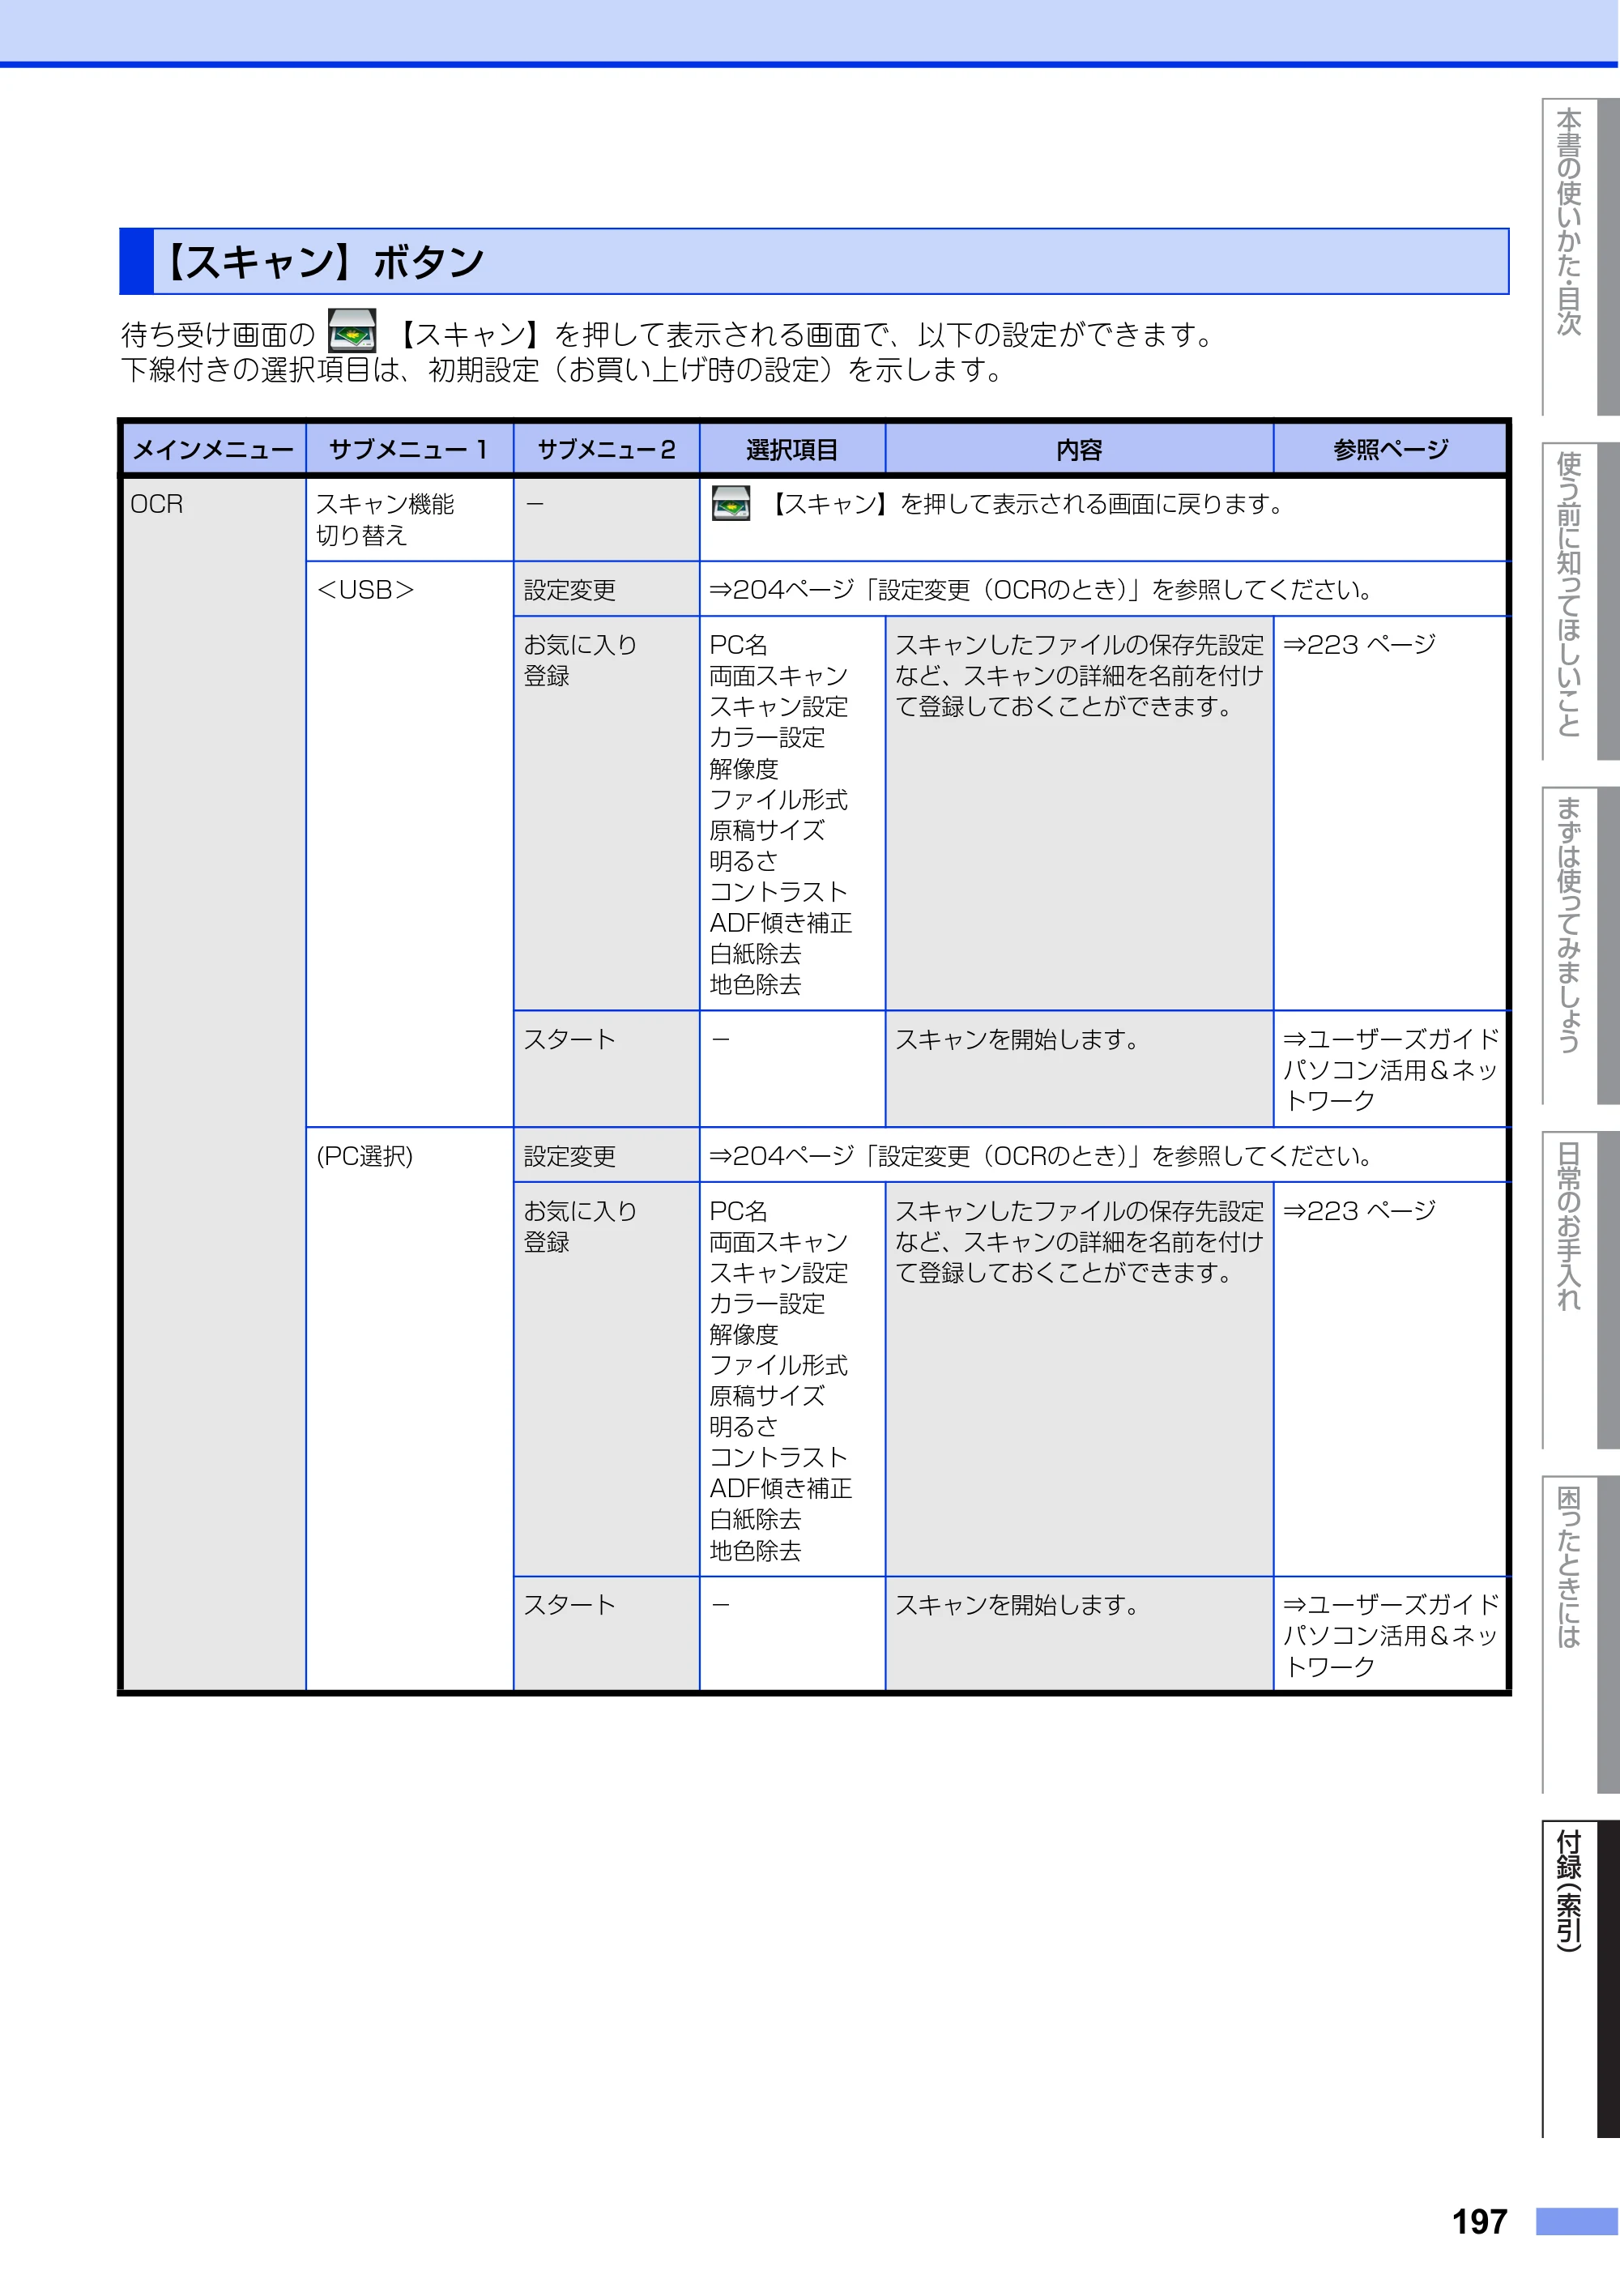
Task: Click the ユーザーズガイド reference in the (PC選択) スタート row
Action: coord(1391,1636)
